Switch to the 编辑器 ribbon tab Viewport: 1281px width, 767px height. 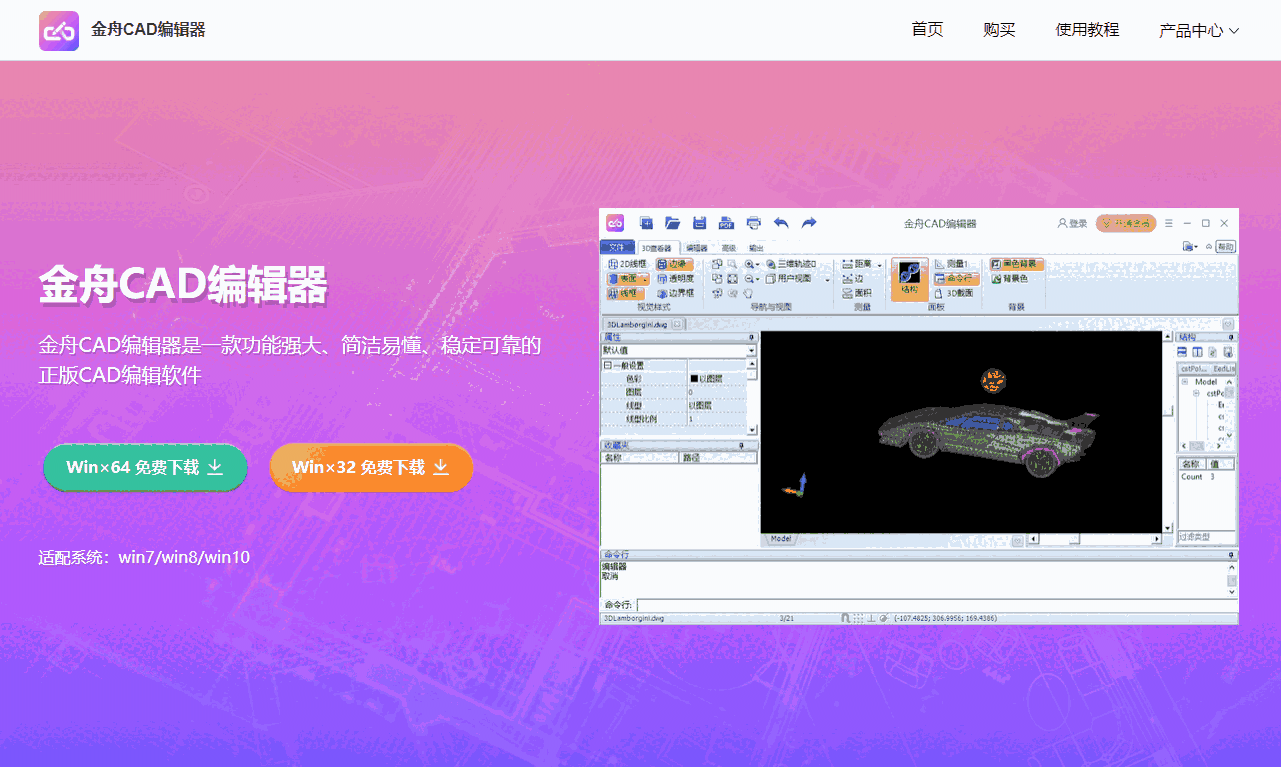point(697,247)
